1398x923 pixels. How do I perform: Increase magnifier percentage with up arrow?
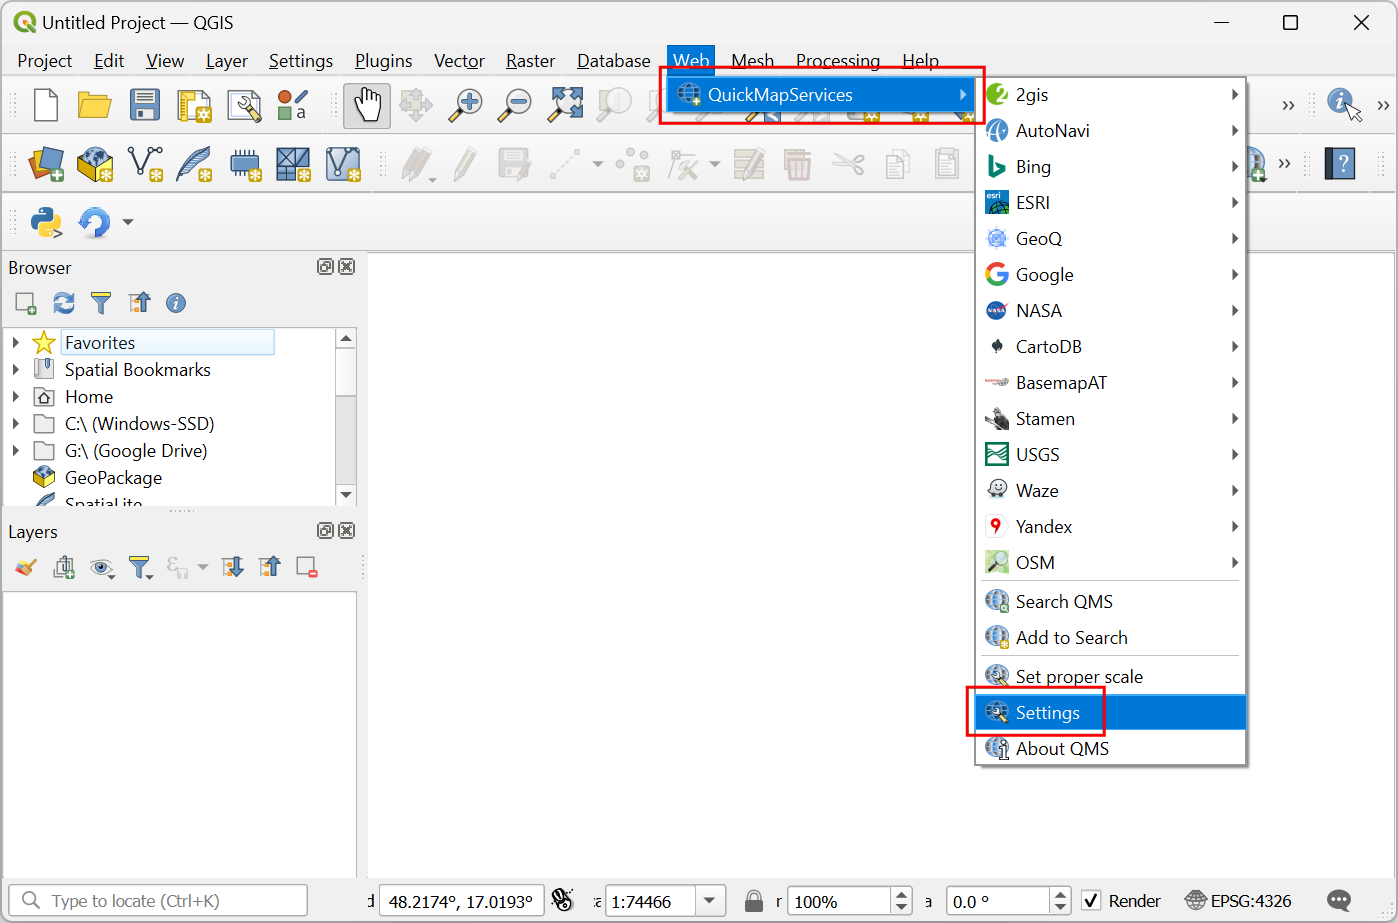[x=902, y=895]
